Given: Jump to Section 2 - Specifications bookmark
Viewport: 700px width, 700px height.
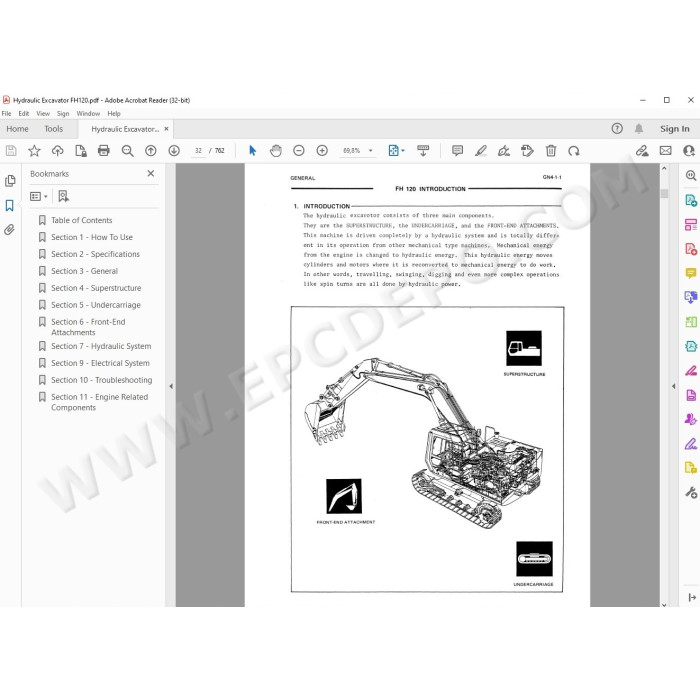Looking at the screenshot, I should pos(95,254).
